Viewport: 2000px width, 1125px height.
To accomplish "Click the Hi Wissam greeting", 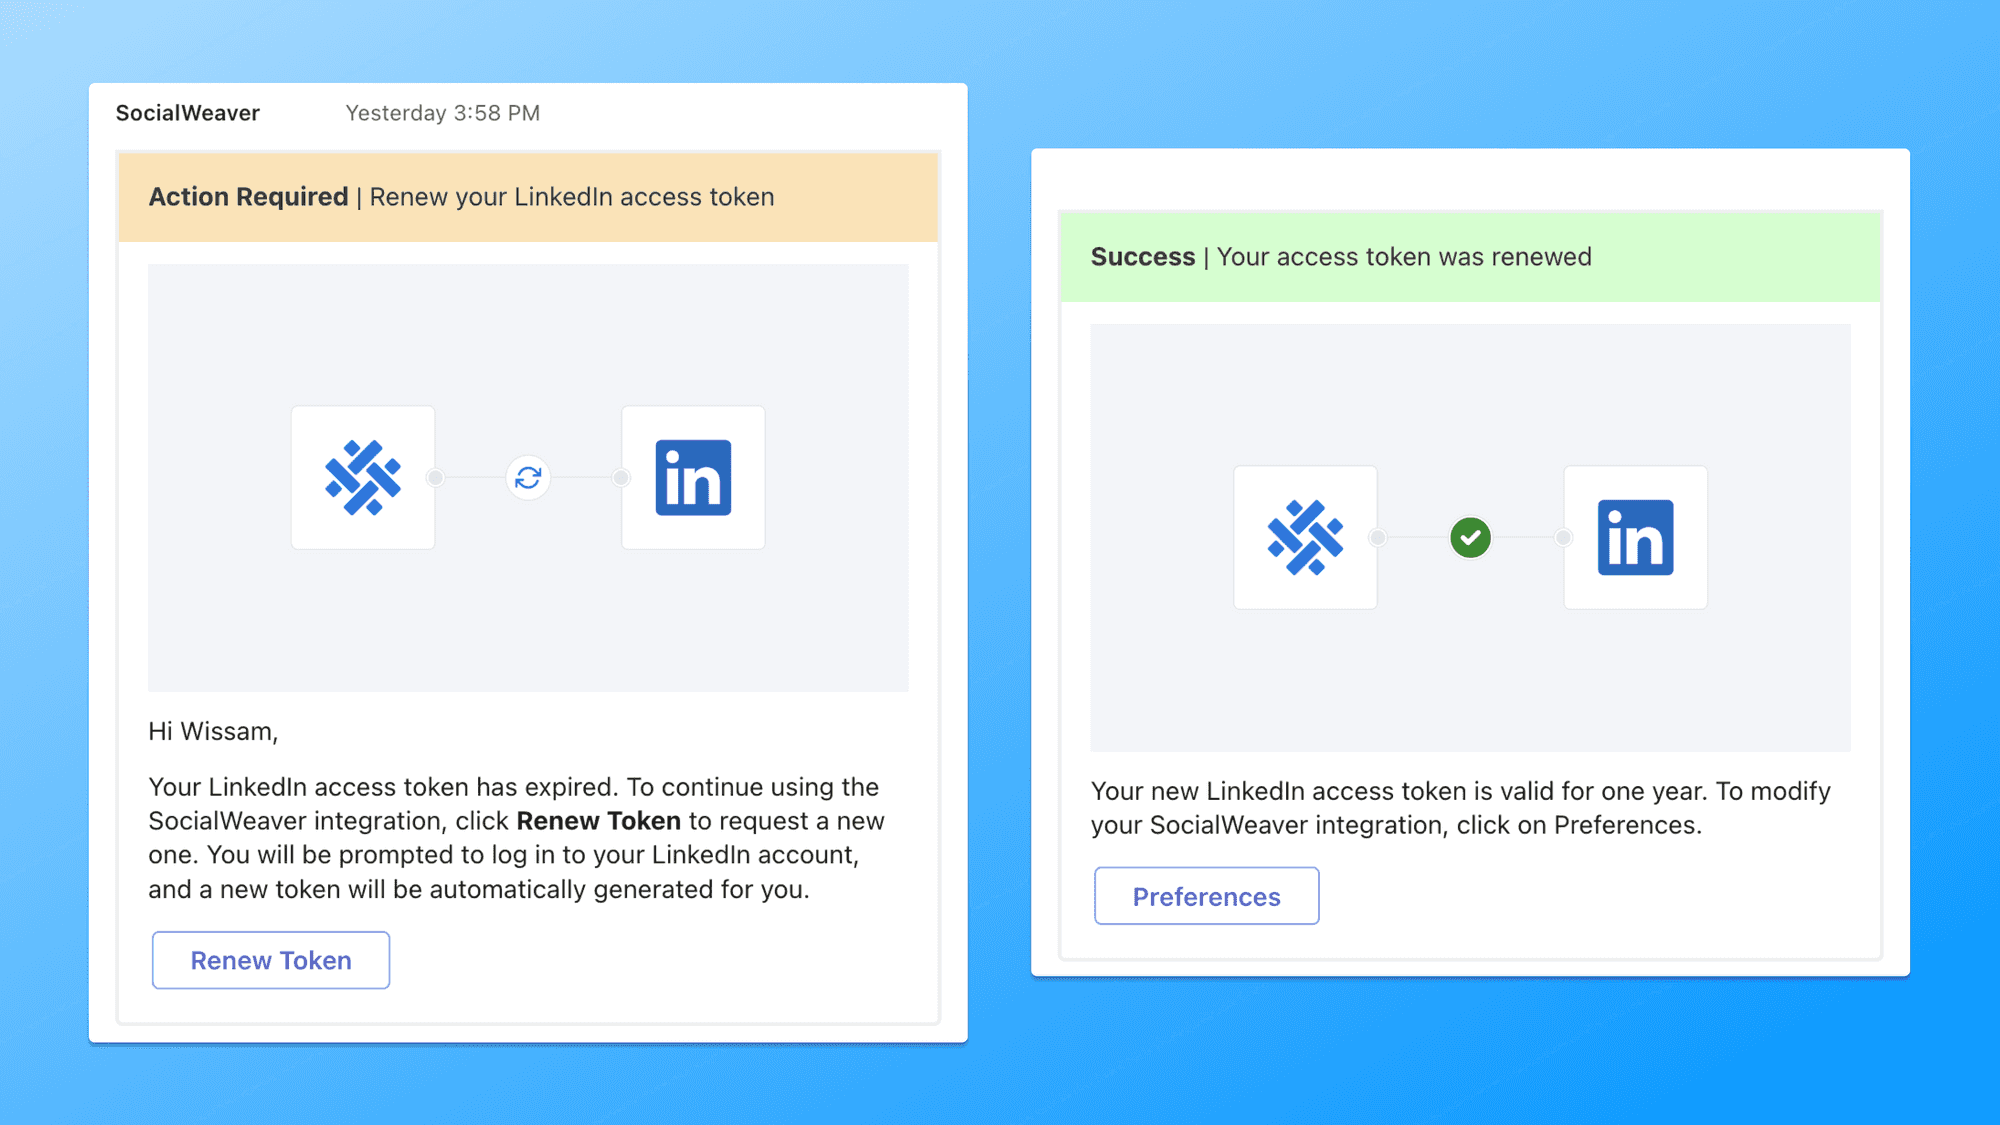I will pyautogui.click(x=213, y=731).
